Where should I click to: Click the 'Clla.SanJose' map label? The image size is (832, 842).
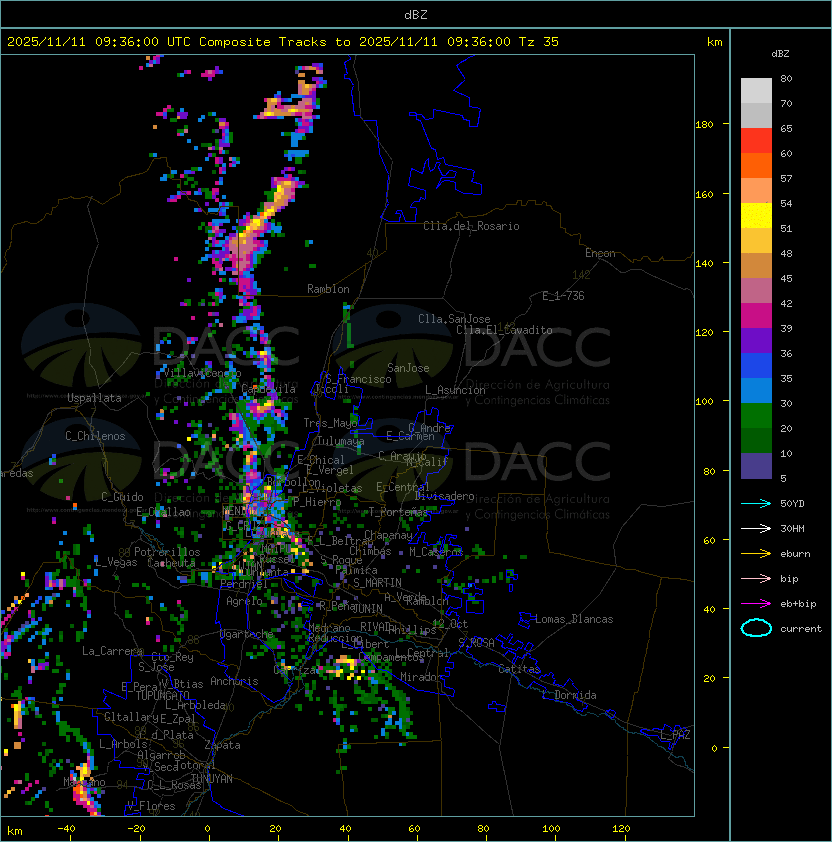(x=454, y=319)
